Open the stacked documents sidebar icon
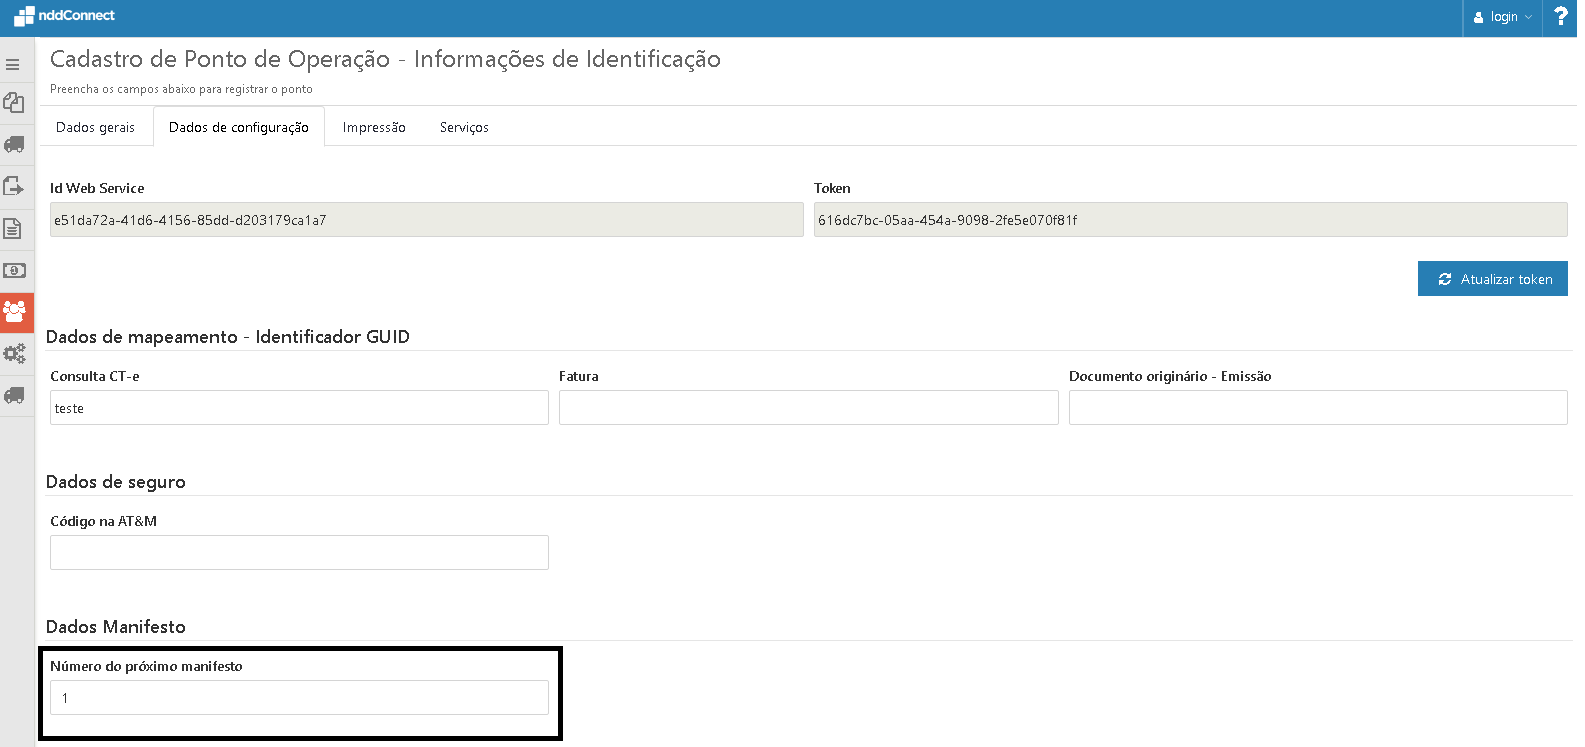 tap(13, 102)
